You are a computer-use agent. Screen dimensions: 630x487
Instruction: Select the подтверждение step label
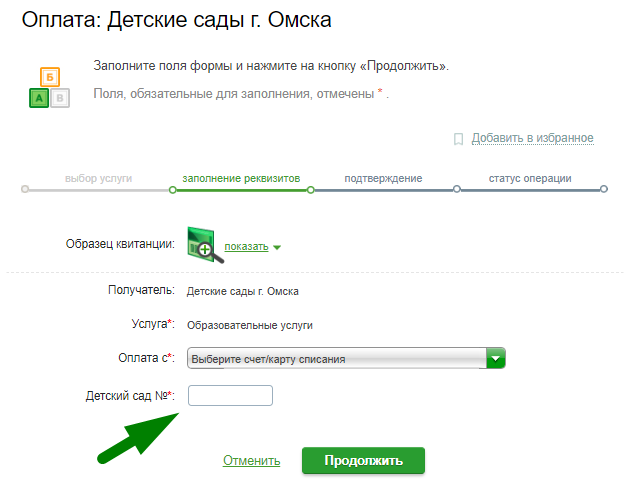click(383, 179)
